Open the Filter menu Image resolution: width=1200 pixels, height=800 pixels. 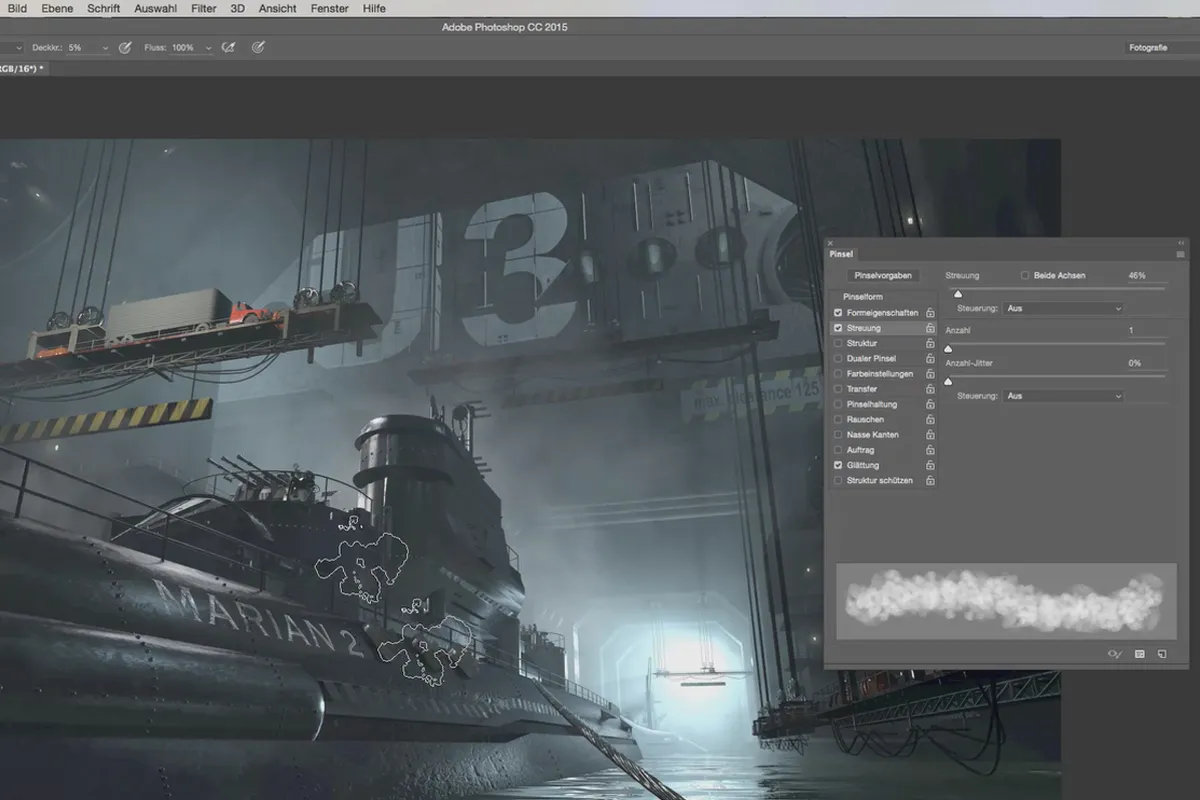(x=203, y=8)
